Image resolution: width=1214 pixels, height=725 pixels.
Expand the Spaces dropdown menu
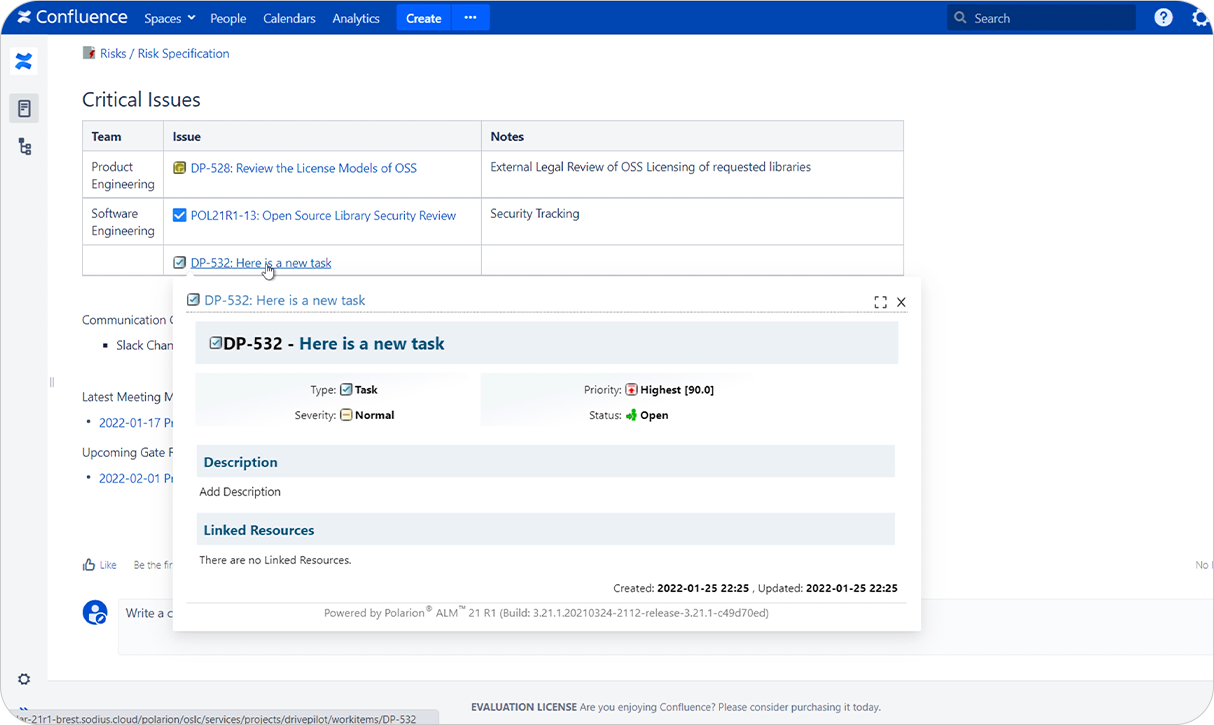pos(169,18)
